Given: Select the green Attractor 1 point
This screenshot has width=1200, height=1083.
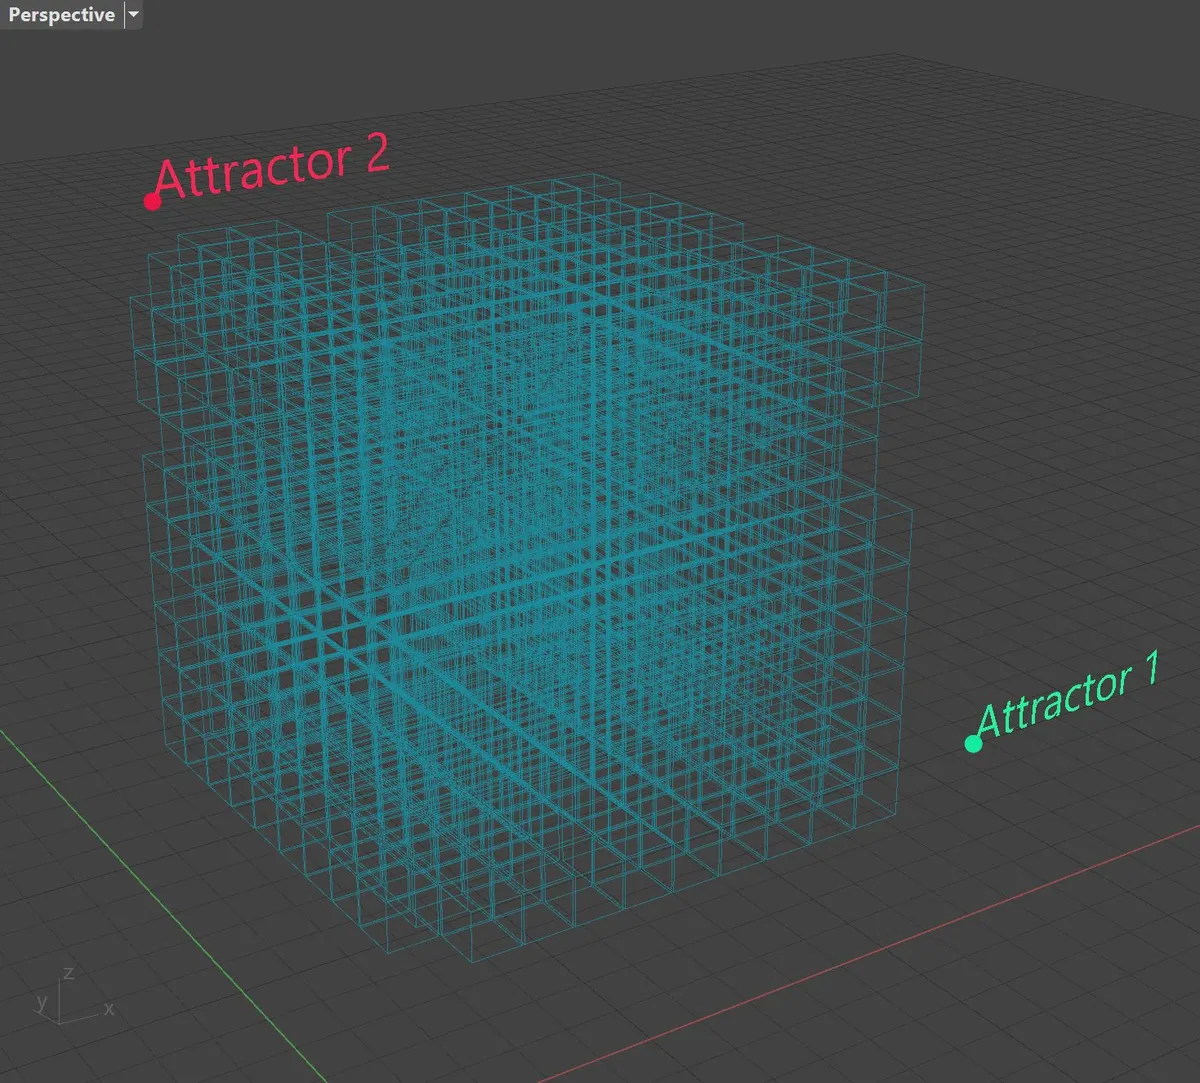Looking at the screenshot, I should (973, 743).
